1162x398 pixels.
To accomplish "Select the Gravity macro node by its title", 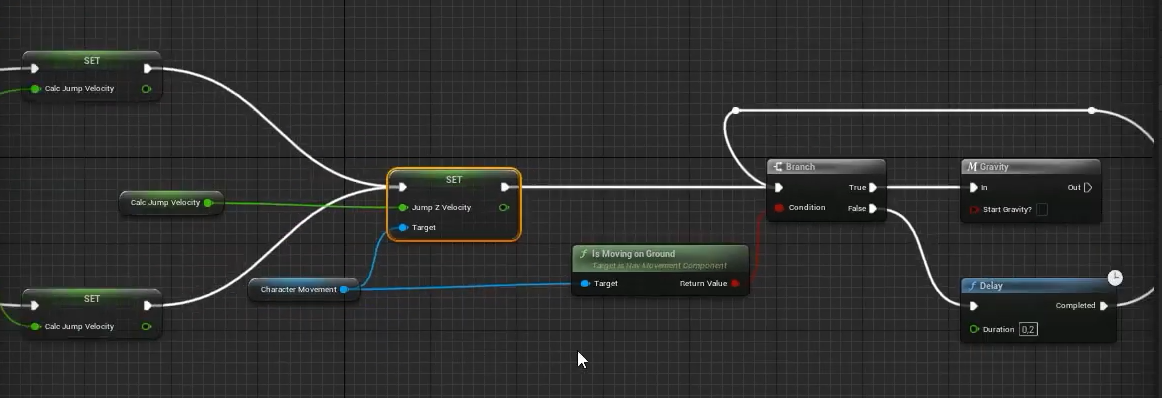I will pyautogui.click(x=995, y=167).
